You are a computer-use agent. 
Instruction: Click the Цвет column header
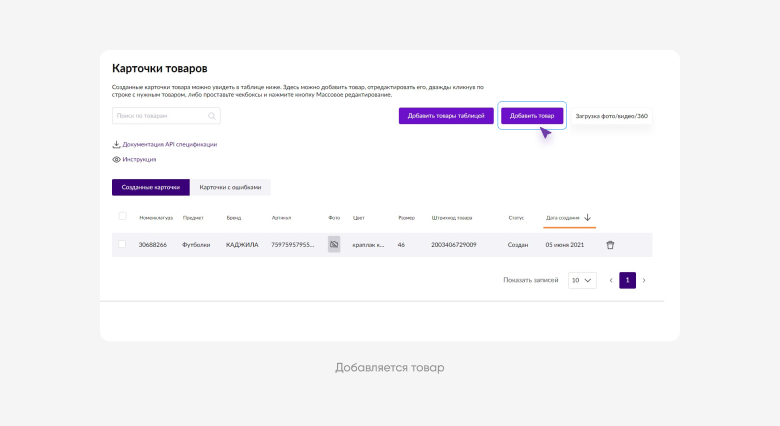coord(359,218)
